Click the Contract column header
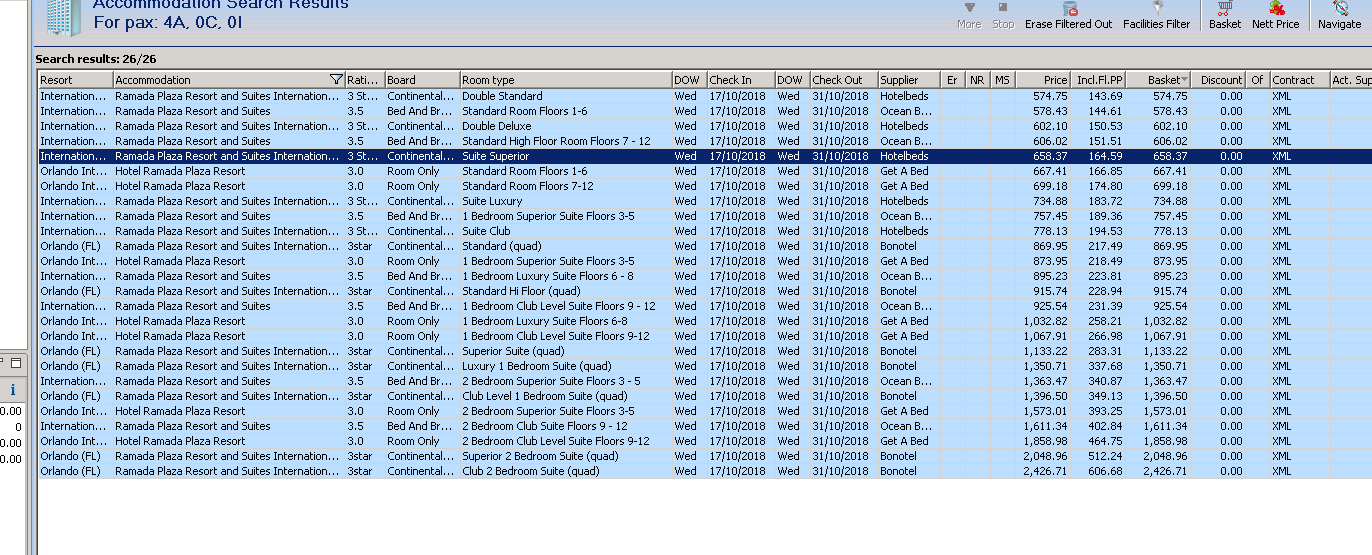 (x=1299, y=80)
